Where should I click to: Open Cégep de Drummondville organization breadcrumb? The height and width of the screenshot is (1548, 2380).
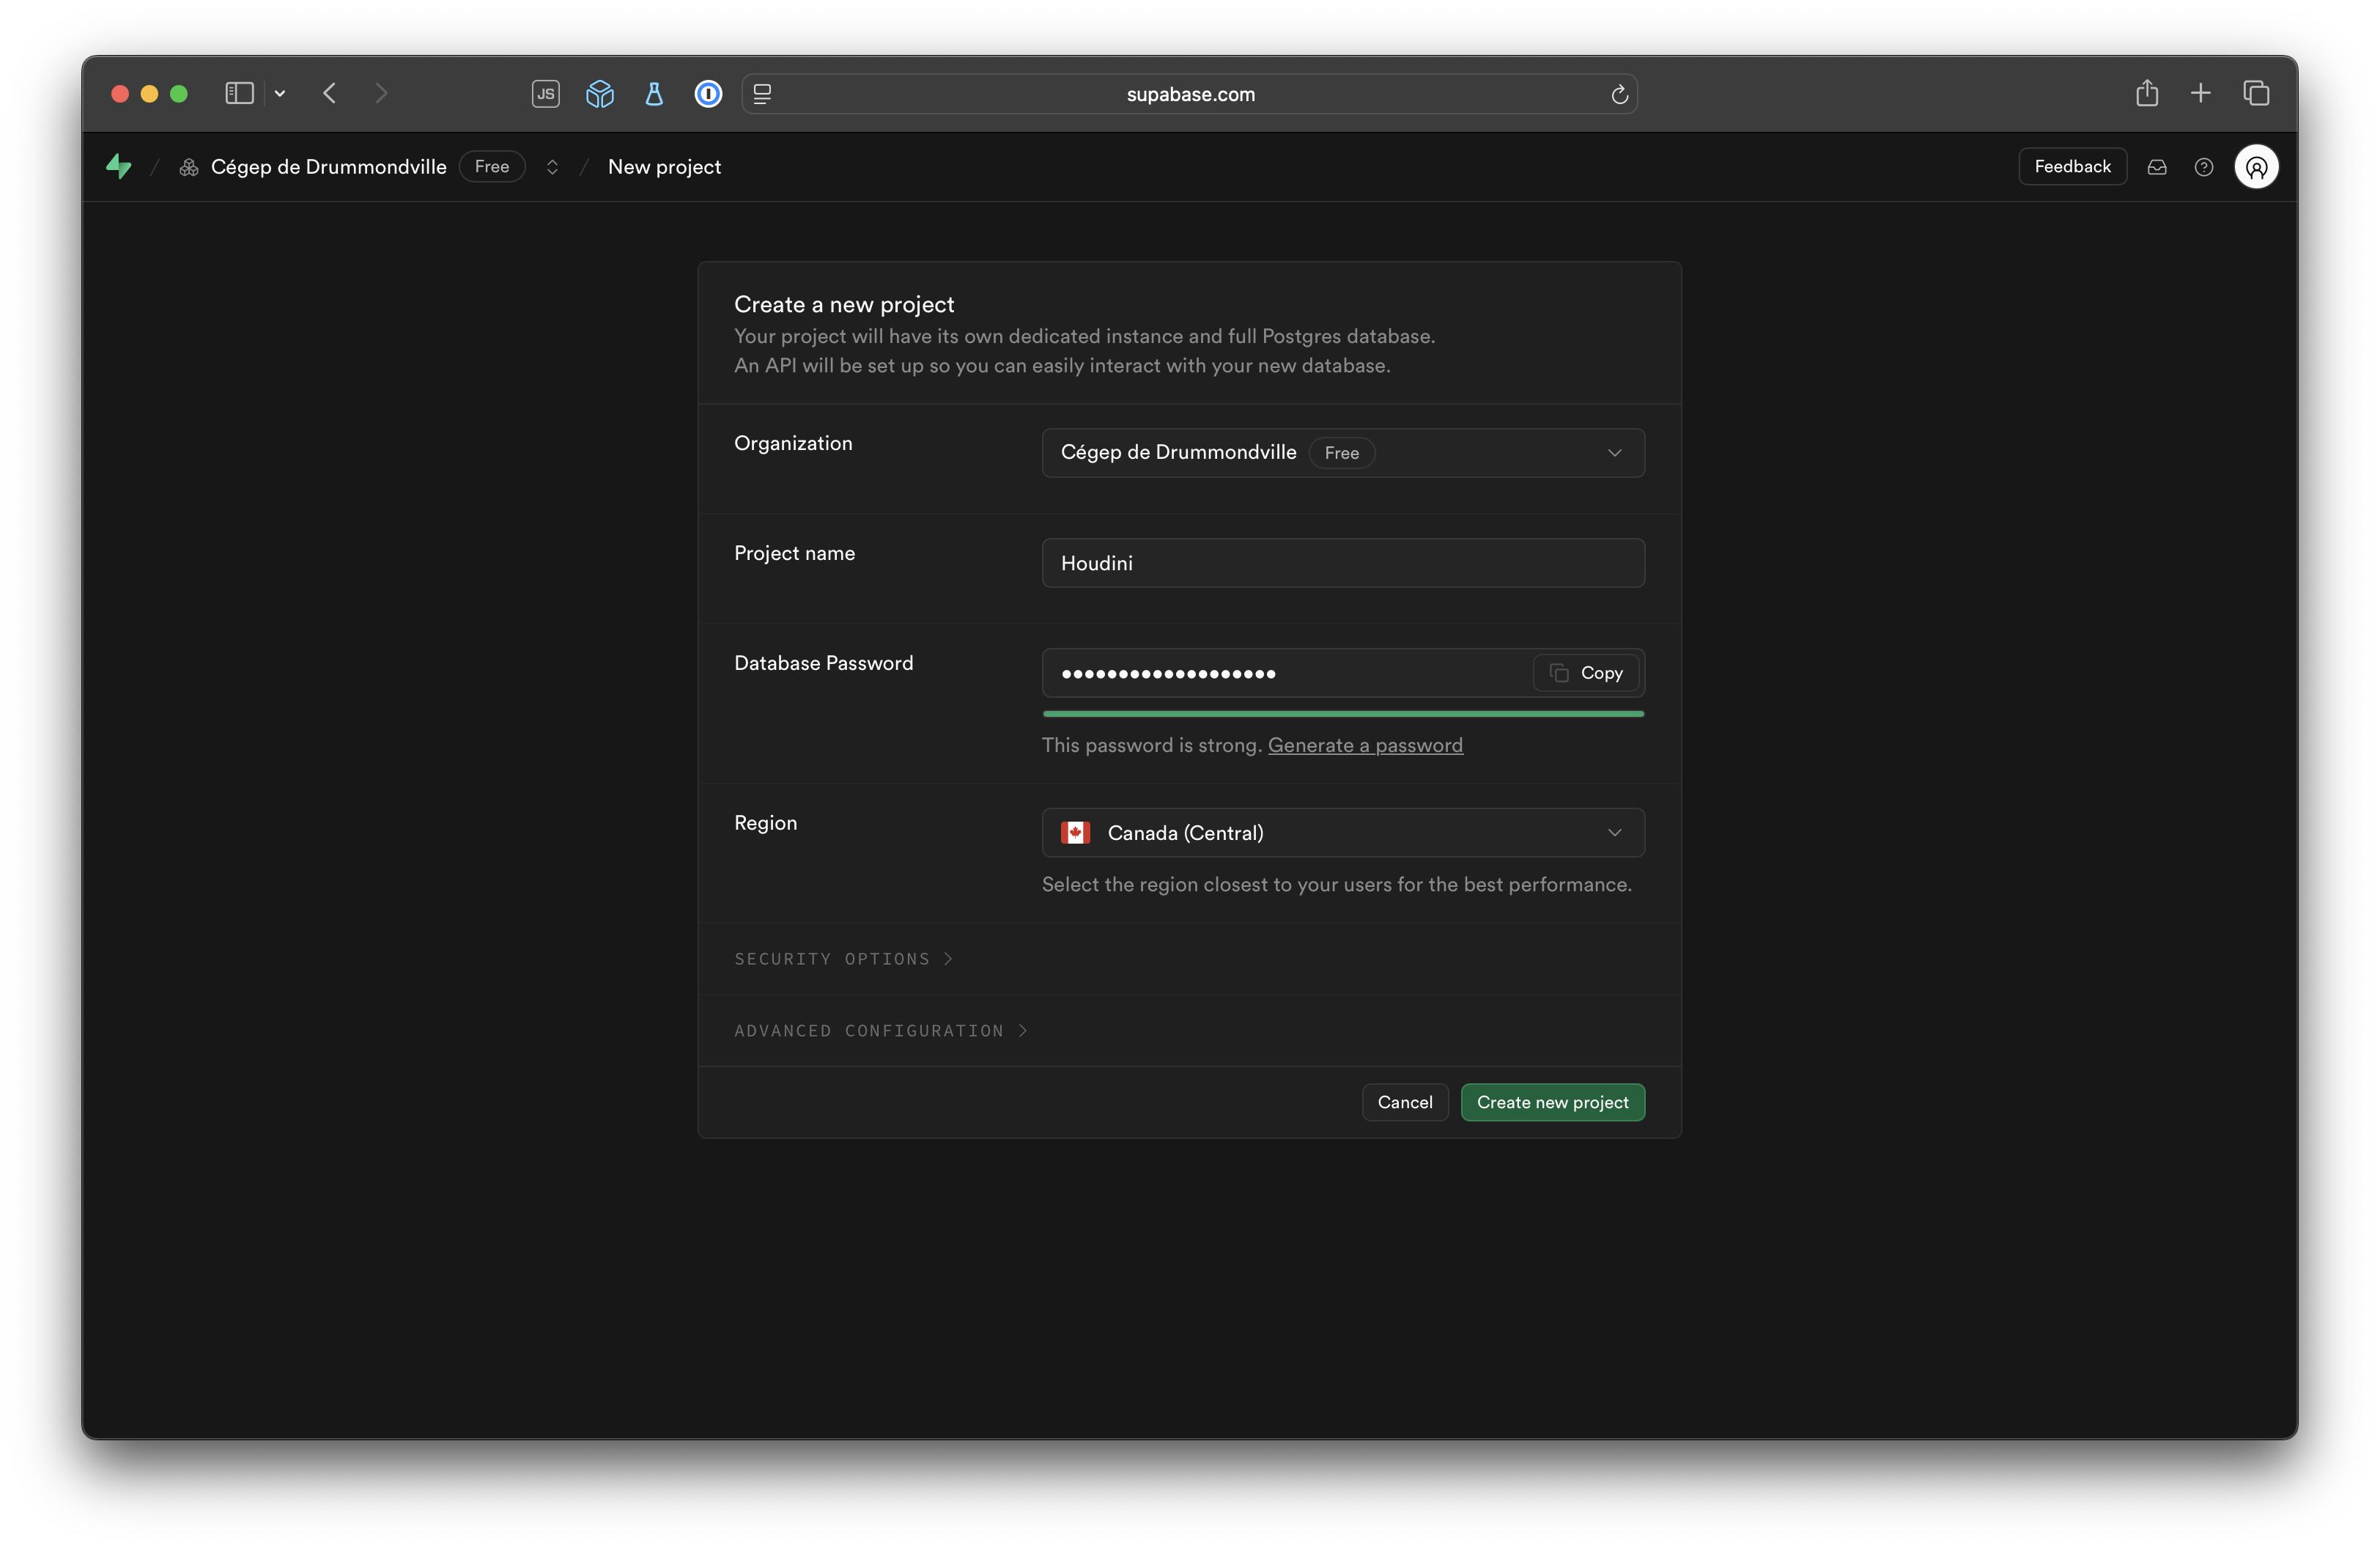click(328, 166)
